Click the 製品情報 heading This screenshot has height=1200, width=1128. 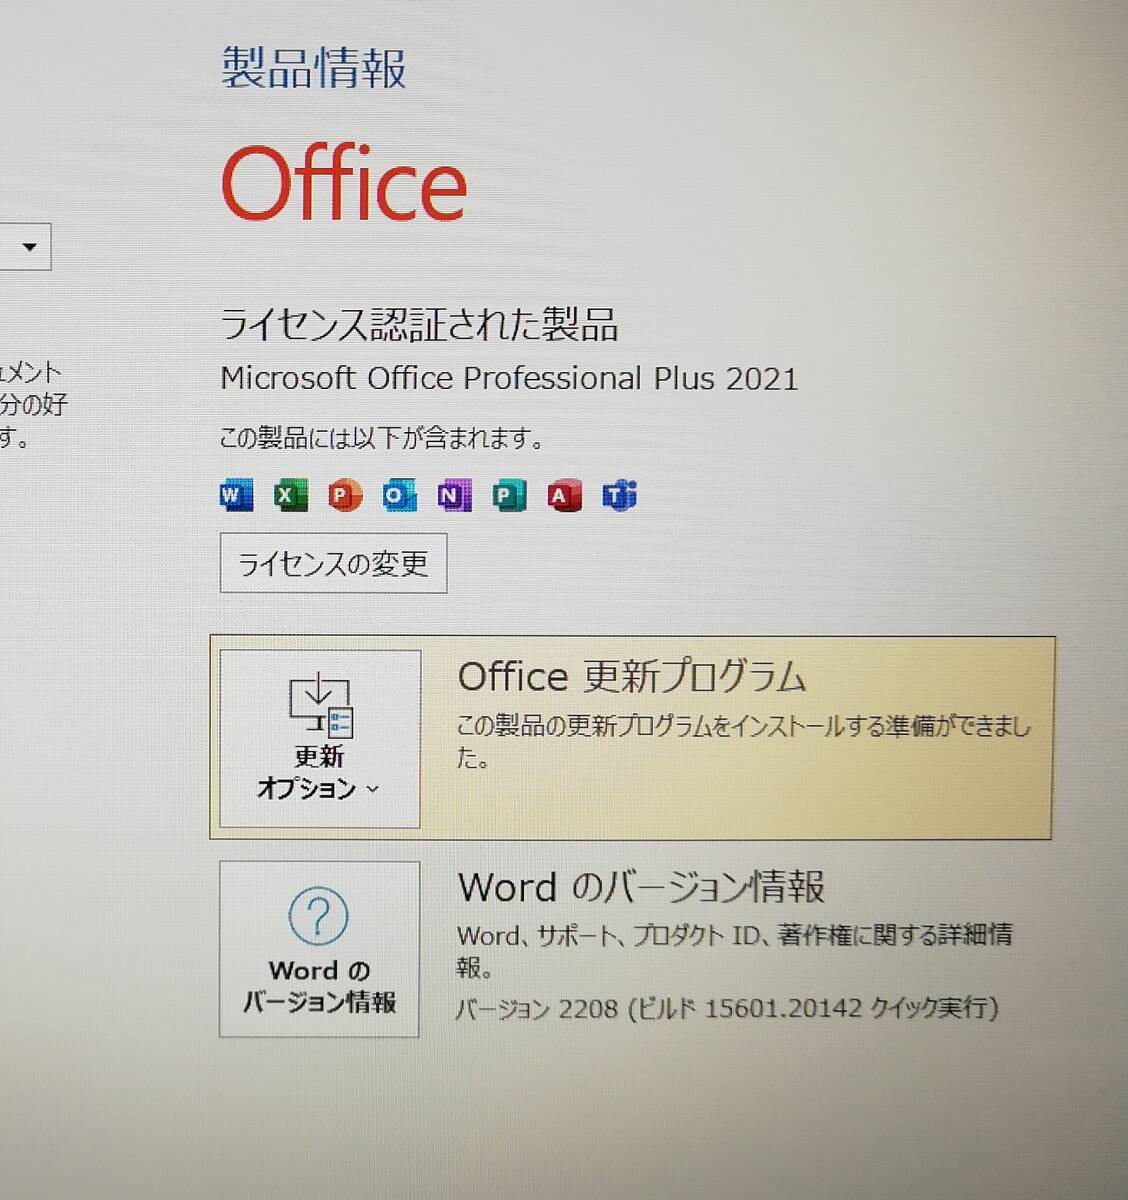pyautogui.click(x=313, y=68)
